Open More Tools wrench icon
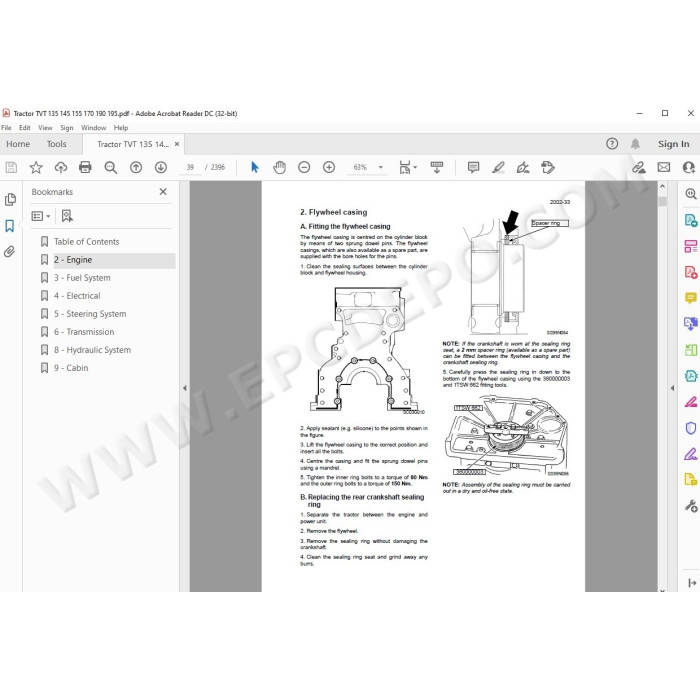The image size is (700, 700). (691, 506)
